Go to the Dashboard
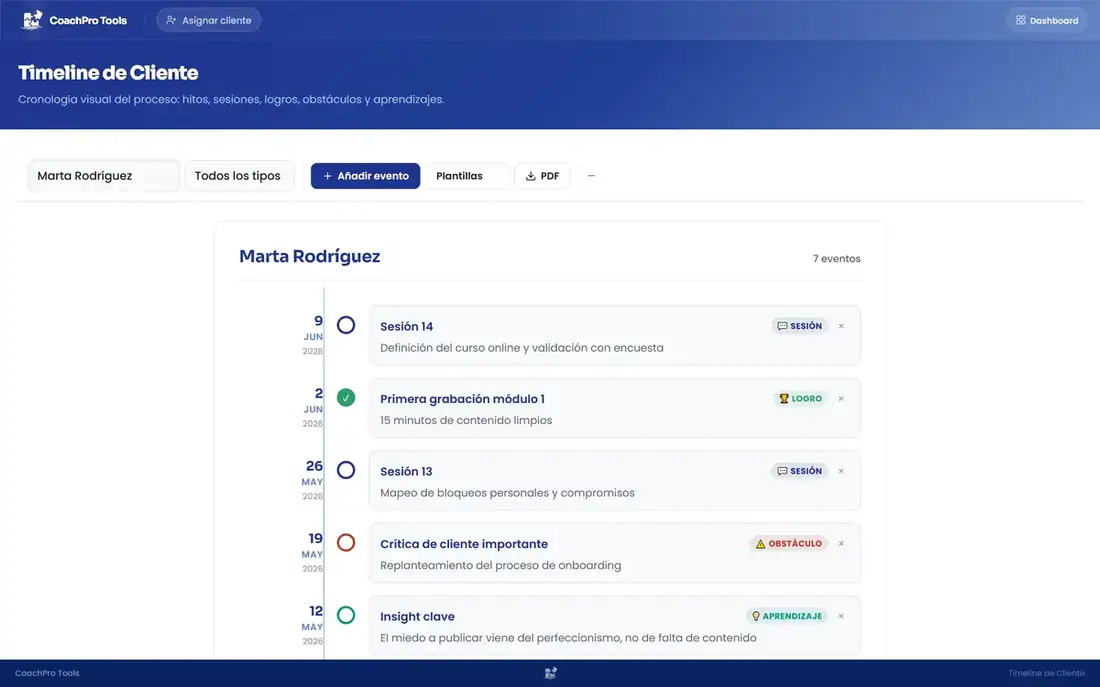This screenshot has width=1100, height=687. coord(1047,20)
